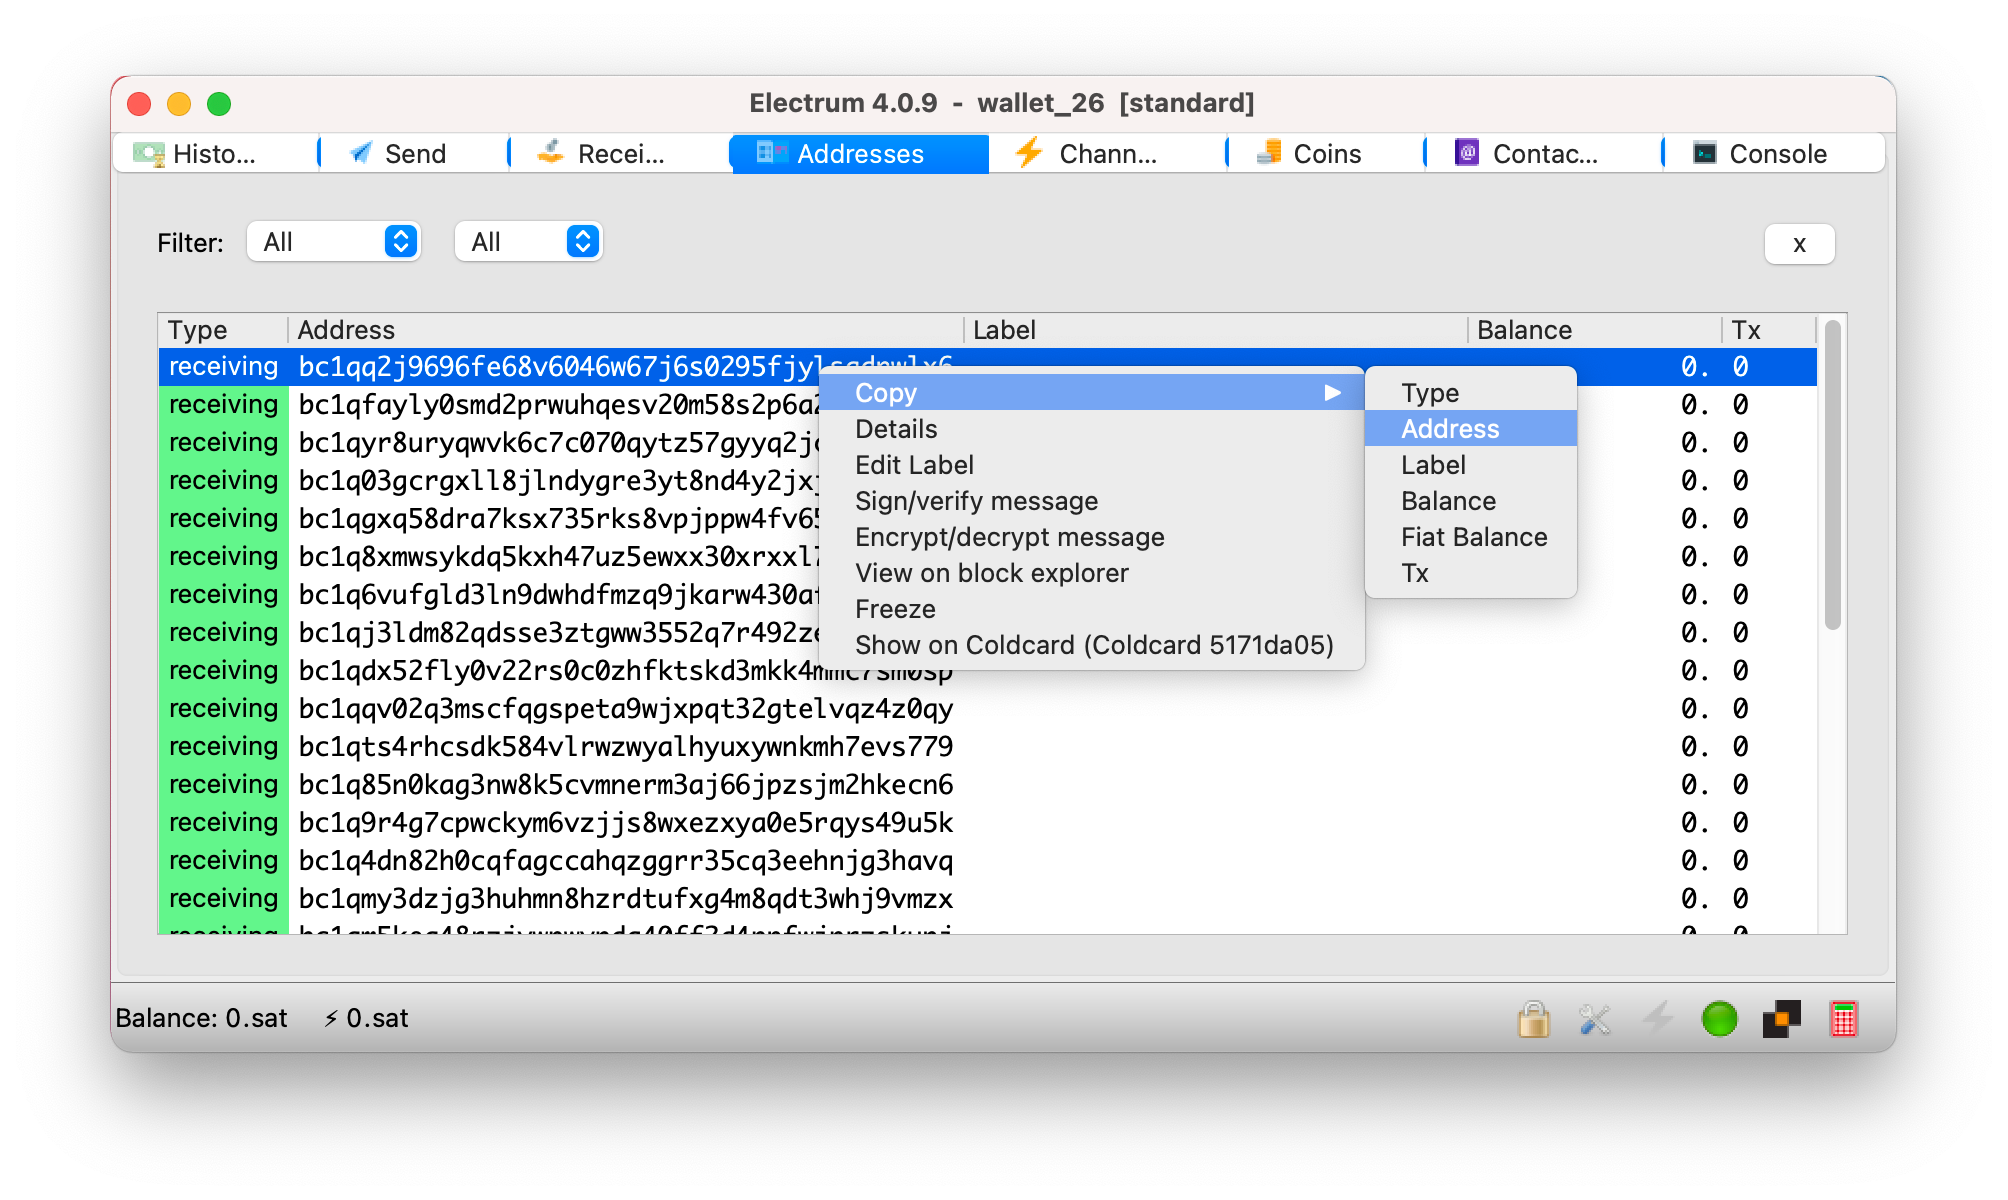Copy the Type from the submenu
The height and width of the screenshot is (1200, 2008).
(1470, 392)
